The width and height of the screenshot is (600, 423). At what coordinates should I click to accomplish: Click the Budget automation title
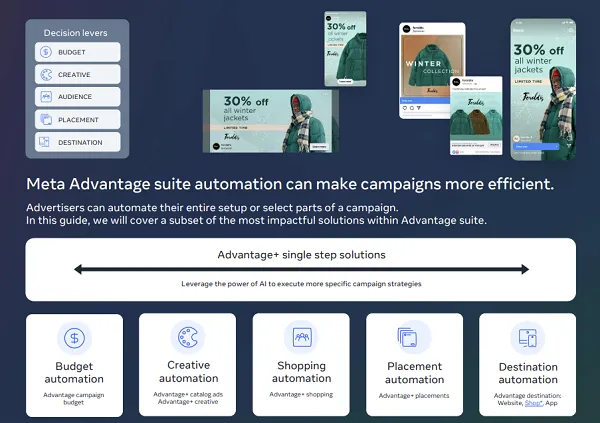coord(74,372)
